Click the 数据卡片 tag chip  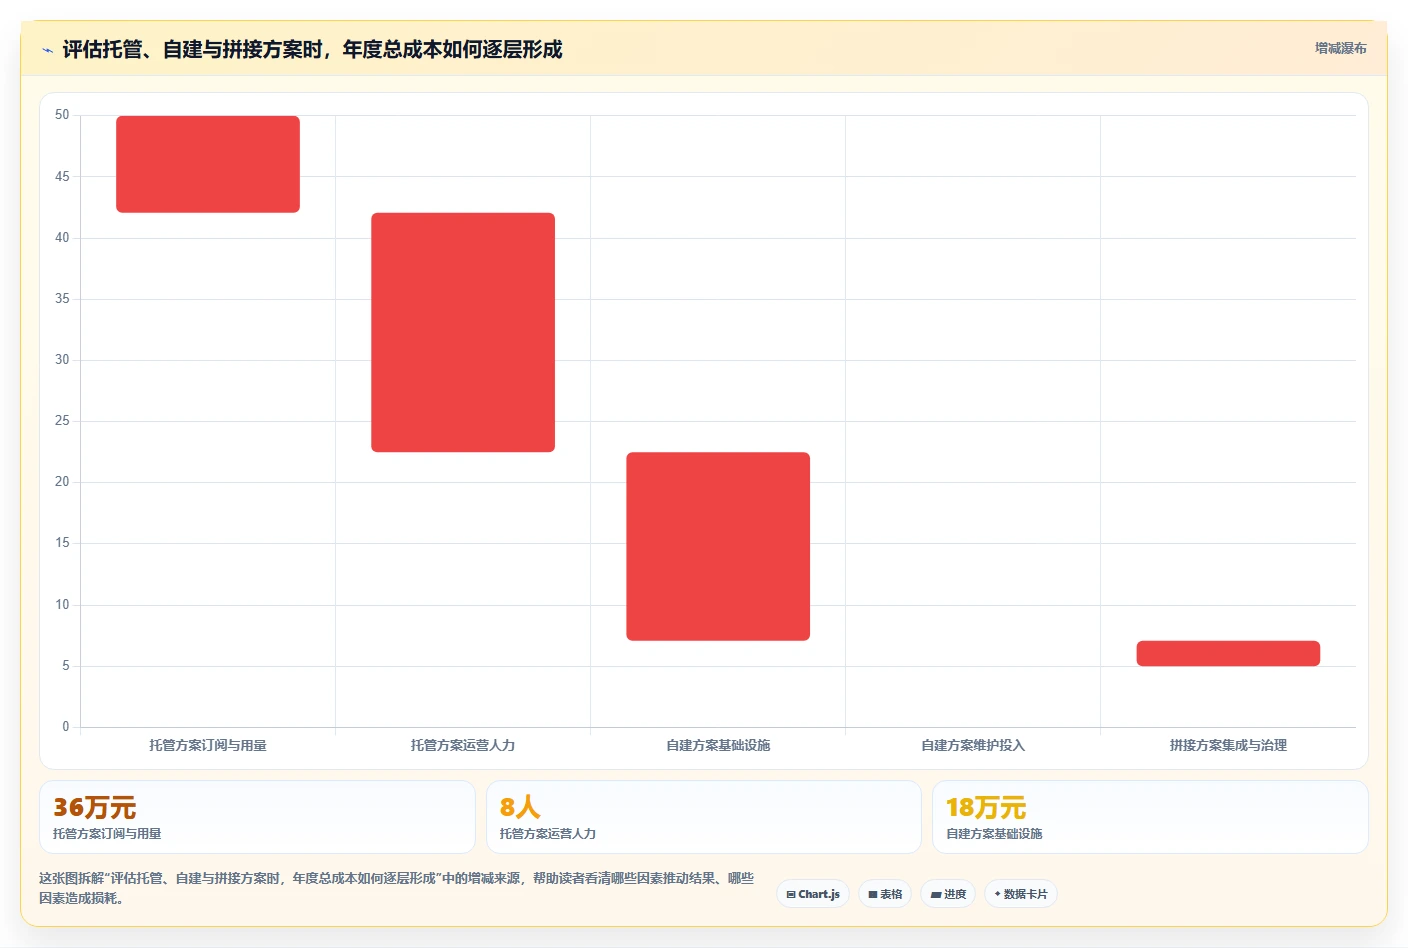1021,894
